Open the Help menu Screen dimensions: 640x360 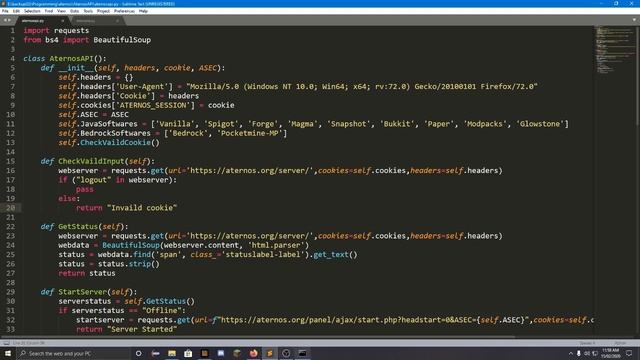coord(143,11)
